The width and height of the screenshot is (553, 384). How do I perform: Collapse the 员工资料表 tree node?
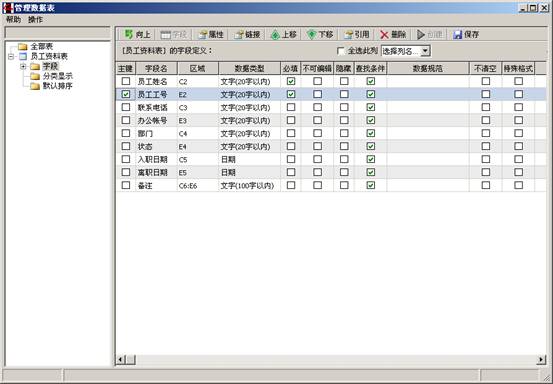click(11, 56)
